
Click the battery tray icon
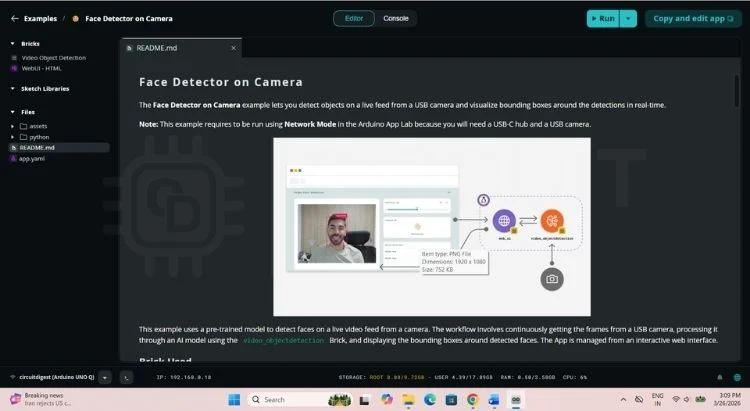pos(701,400)
